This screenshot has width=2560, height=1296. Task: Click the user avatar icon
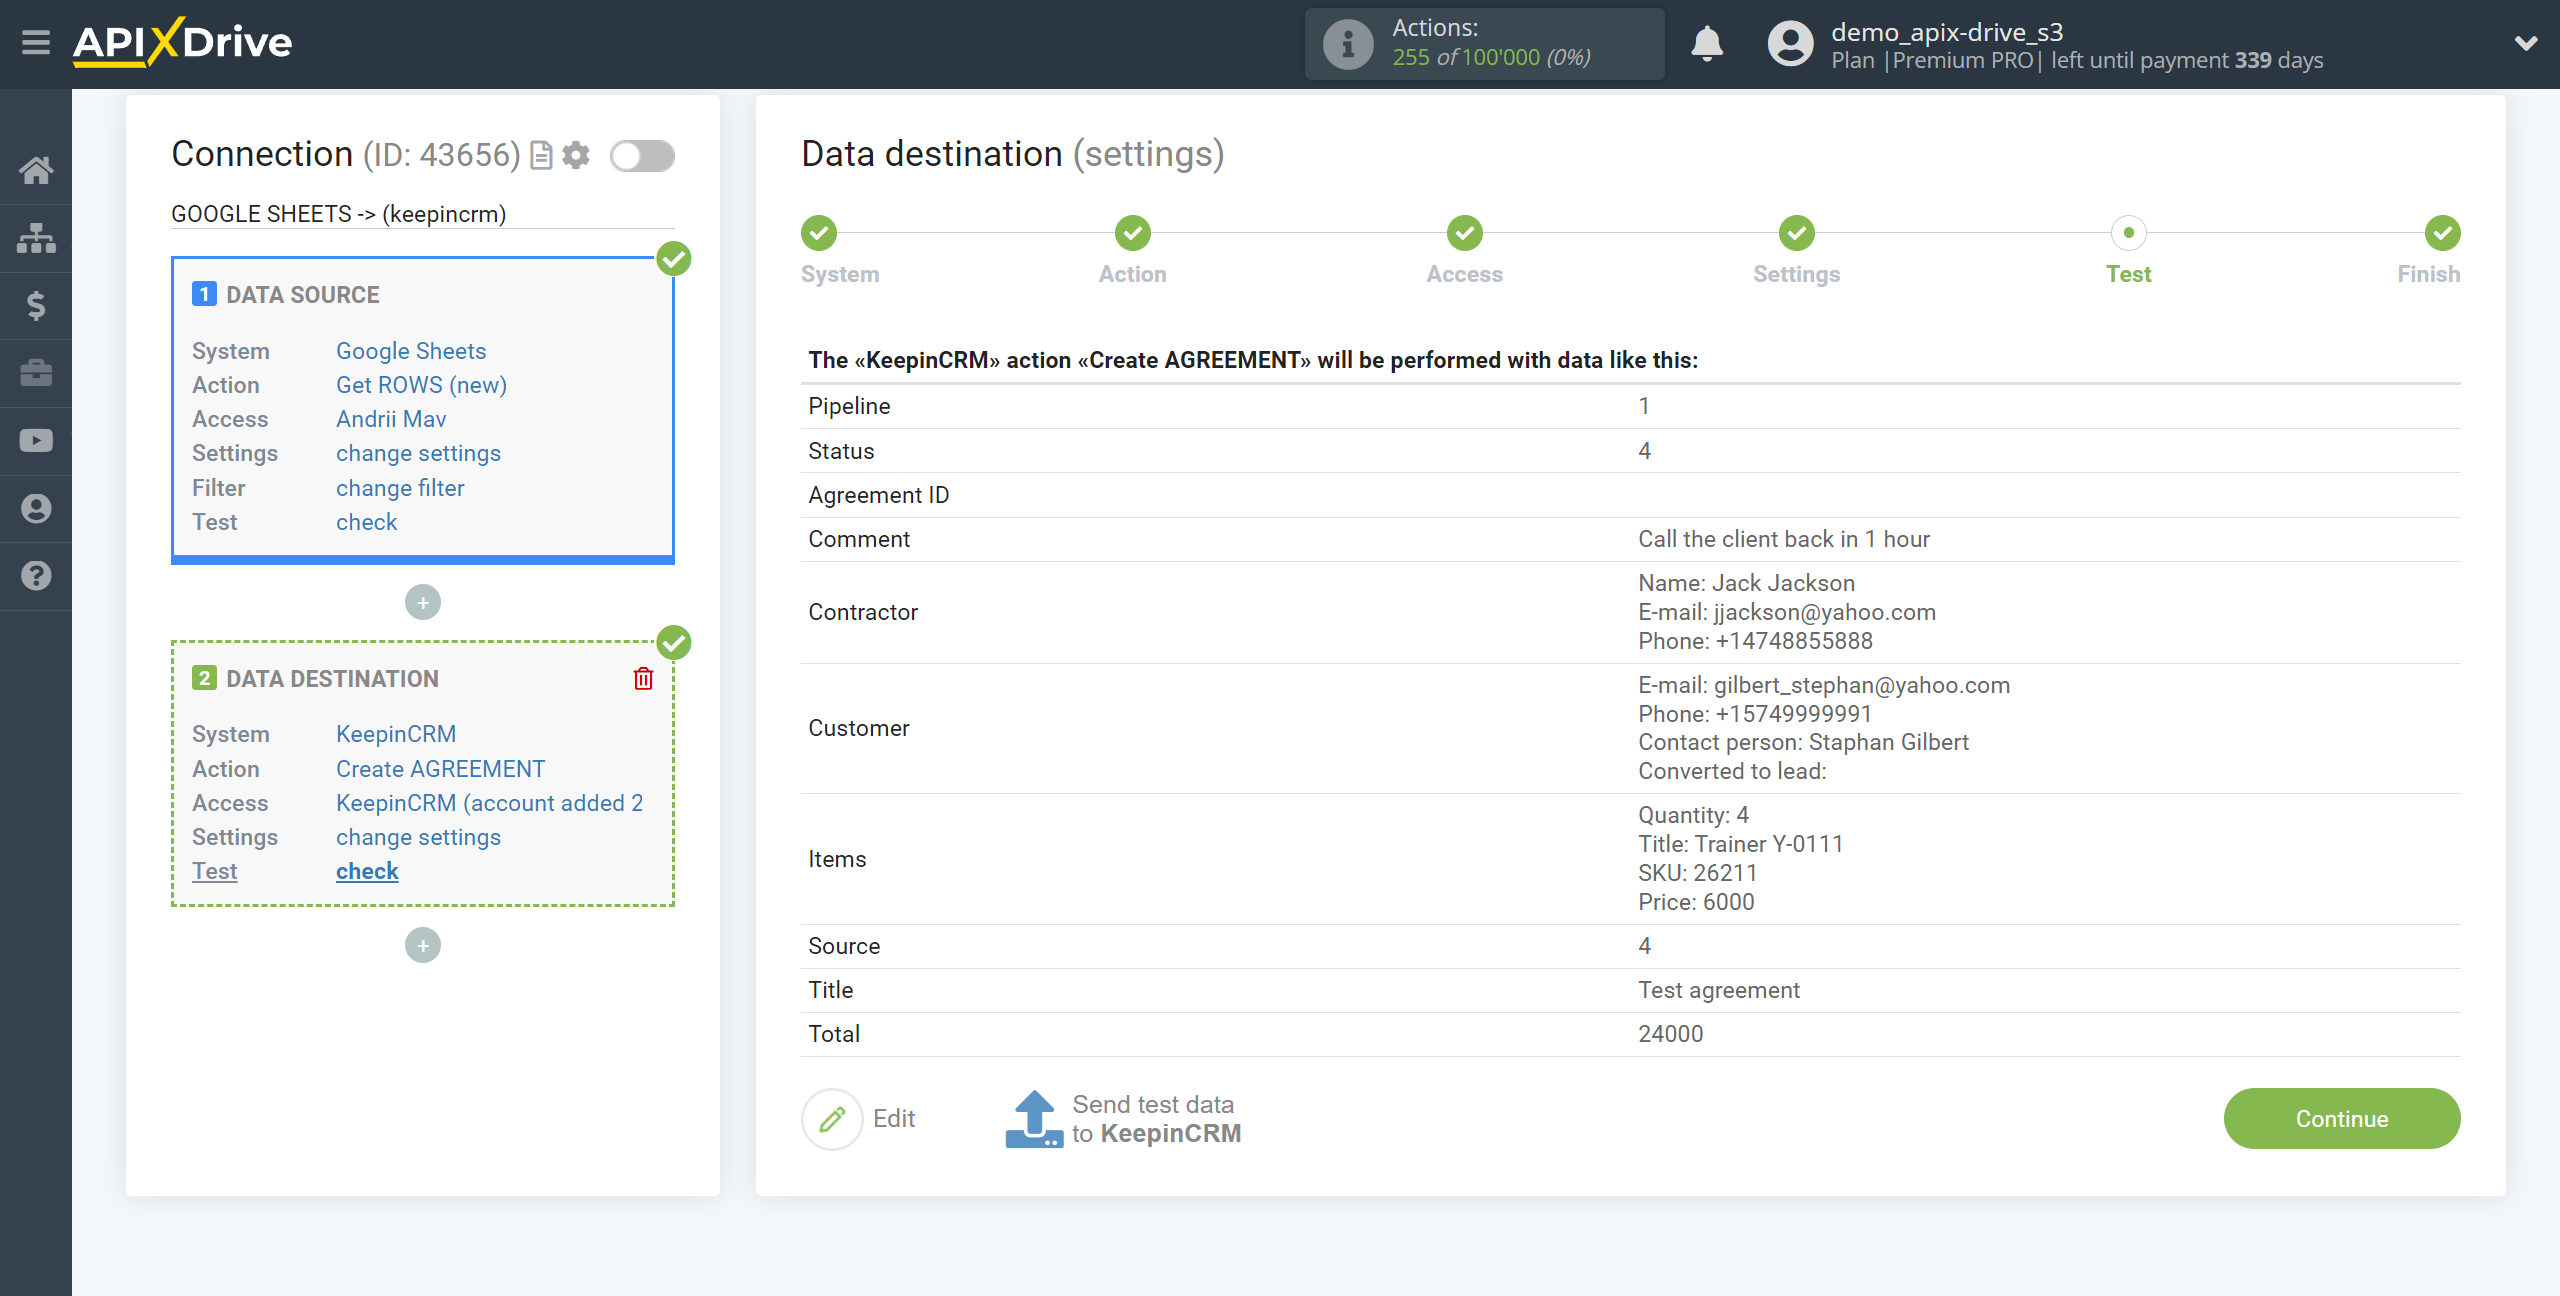coord(1790,44)
